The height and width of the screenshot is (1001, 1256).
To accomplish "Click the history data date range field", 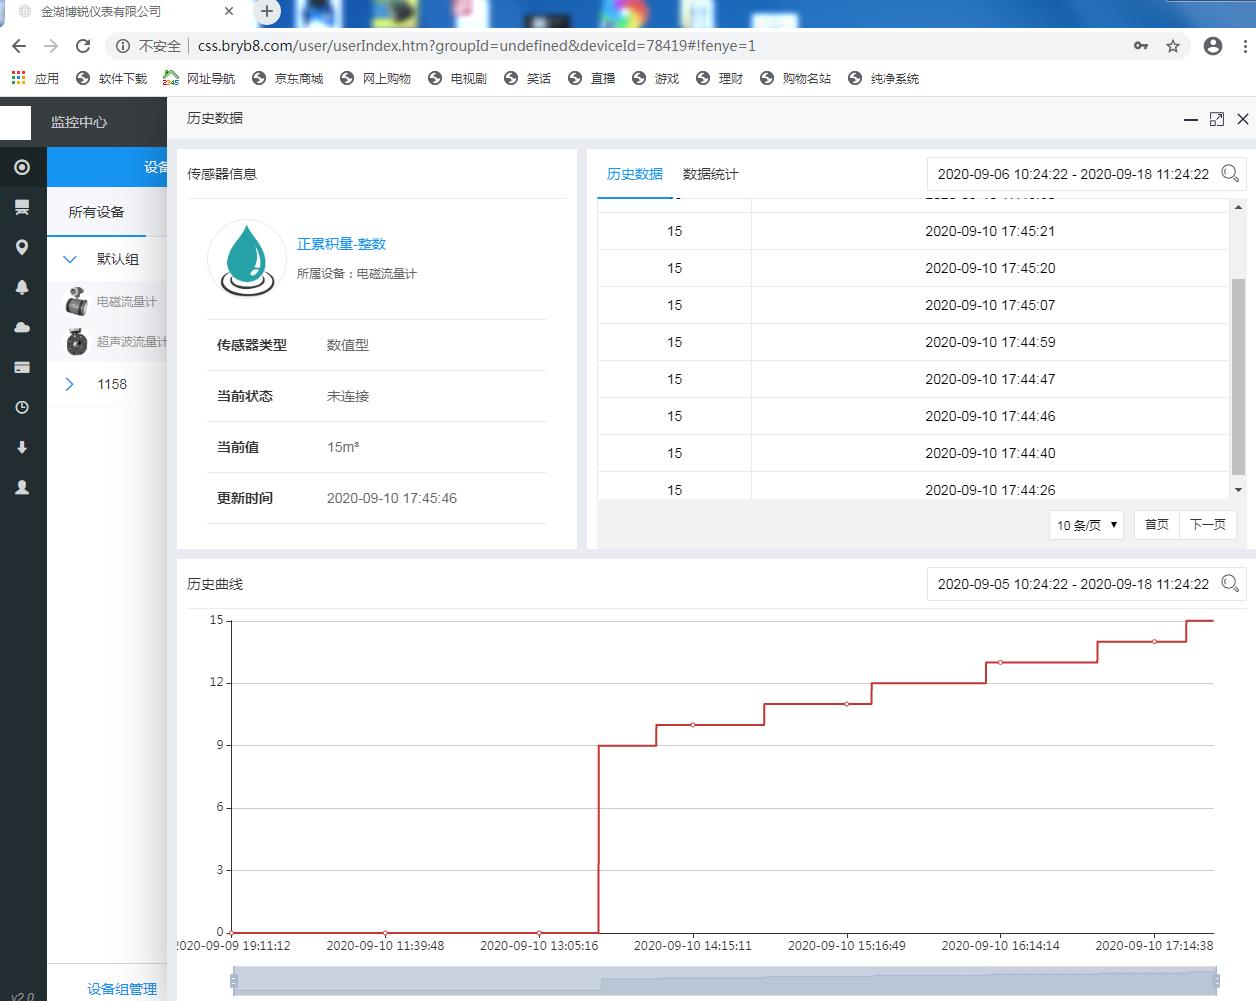I will (x=1072, y=174).
